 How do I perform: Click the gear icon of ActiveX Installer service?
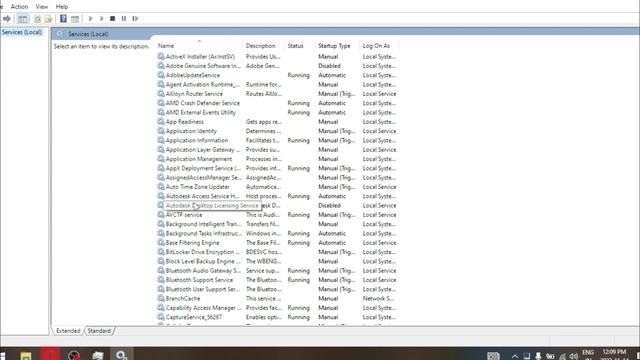point(161,56)
